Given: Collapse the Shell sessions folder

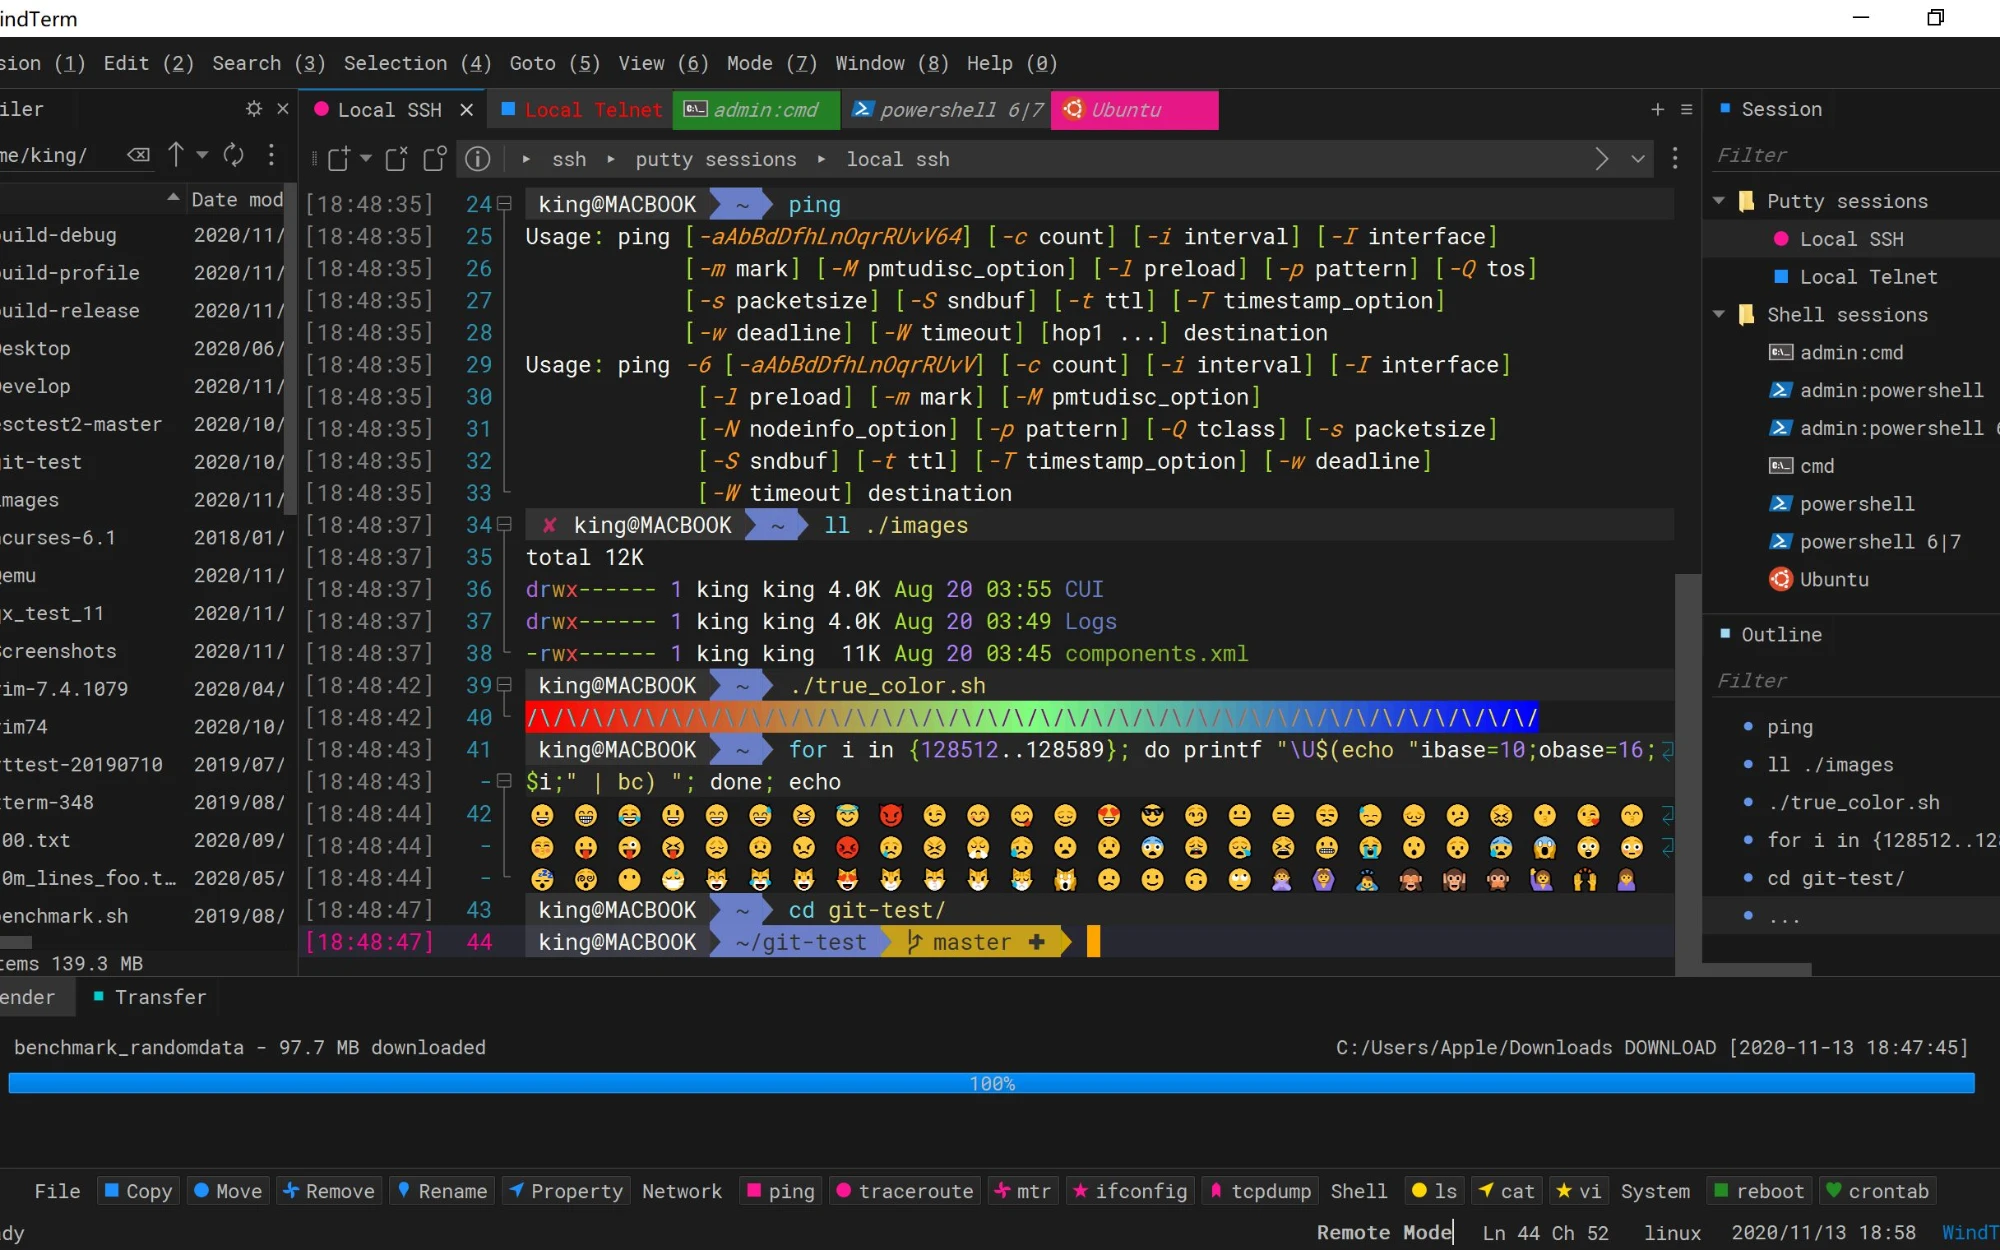Looking at the screenshot, I should coord(1719,314).
